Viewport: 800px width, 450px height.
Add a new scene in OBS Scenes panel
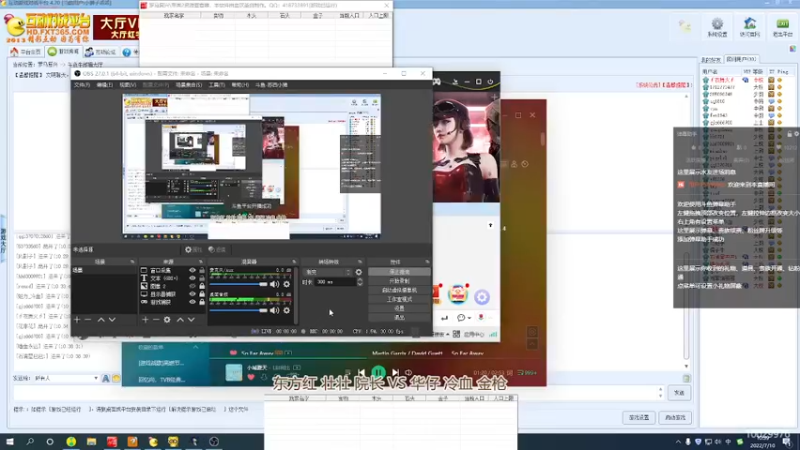77,319
